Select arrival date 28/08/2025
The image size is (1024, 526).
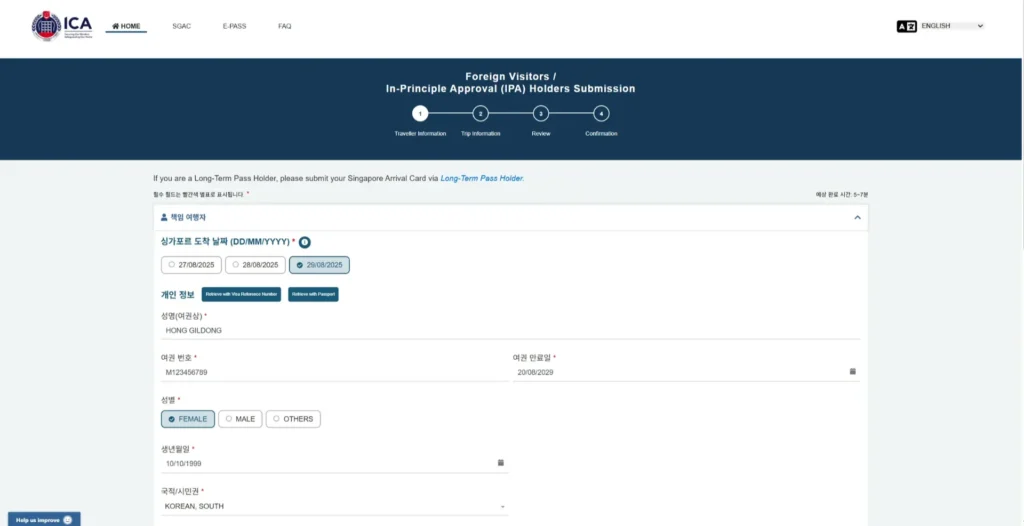255,265
